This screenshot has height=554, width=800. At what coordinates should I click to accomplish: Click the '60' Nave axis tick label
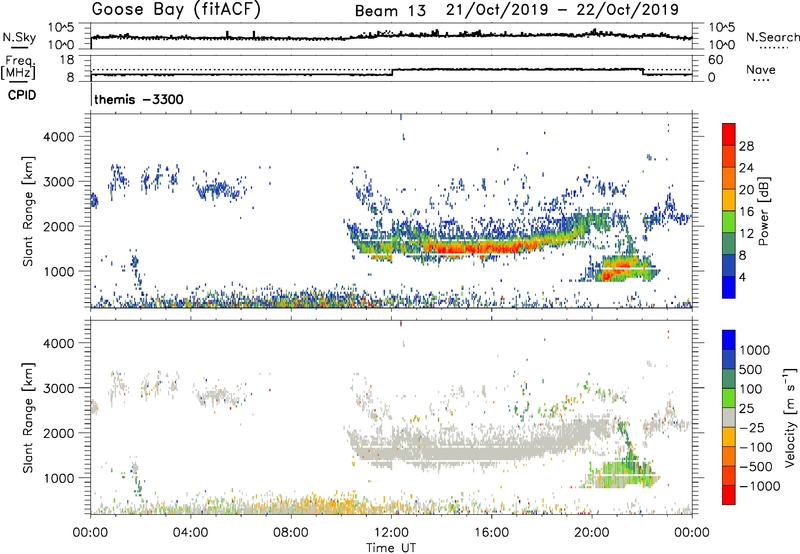716,60
